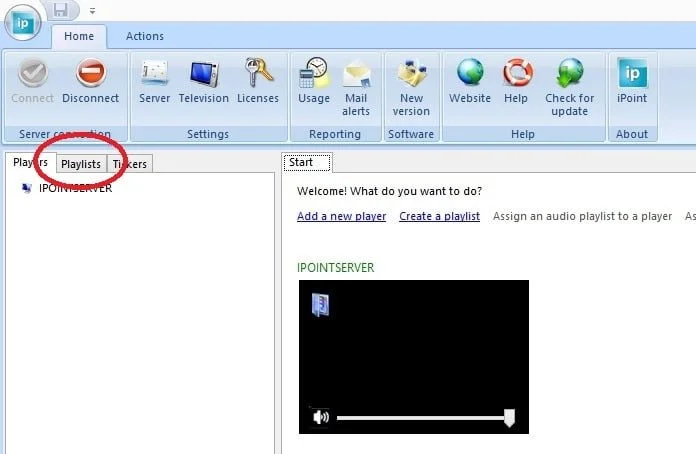The width and height of the screenshot is (696, 454).
Task: Click the black player preview screen
Action: [x=414, y=357]
